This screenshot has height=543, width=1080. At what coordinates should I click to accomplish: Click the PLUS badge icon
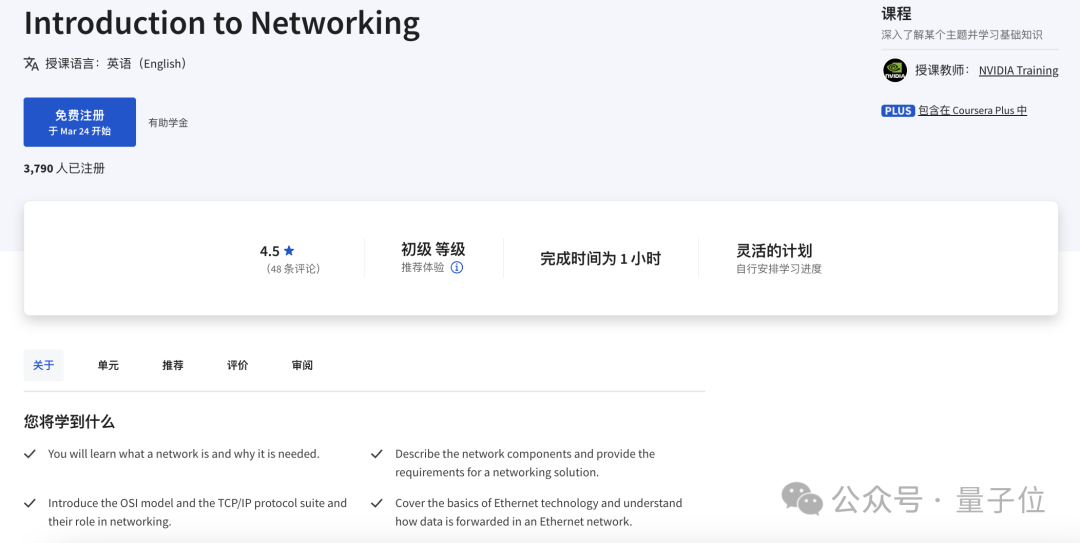coord(897,110)
